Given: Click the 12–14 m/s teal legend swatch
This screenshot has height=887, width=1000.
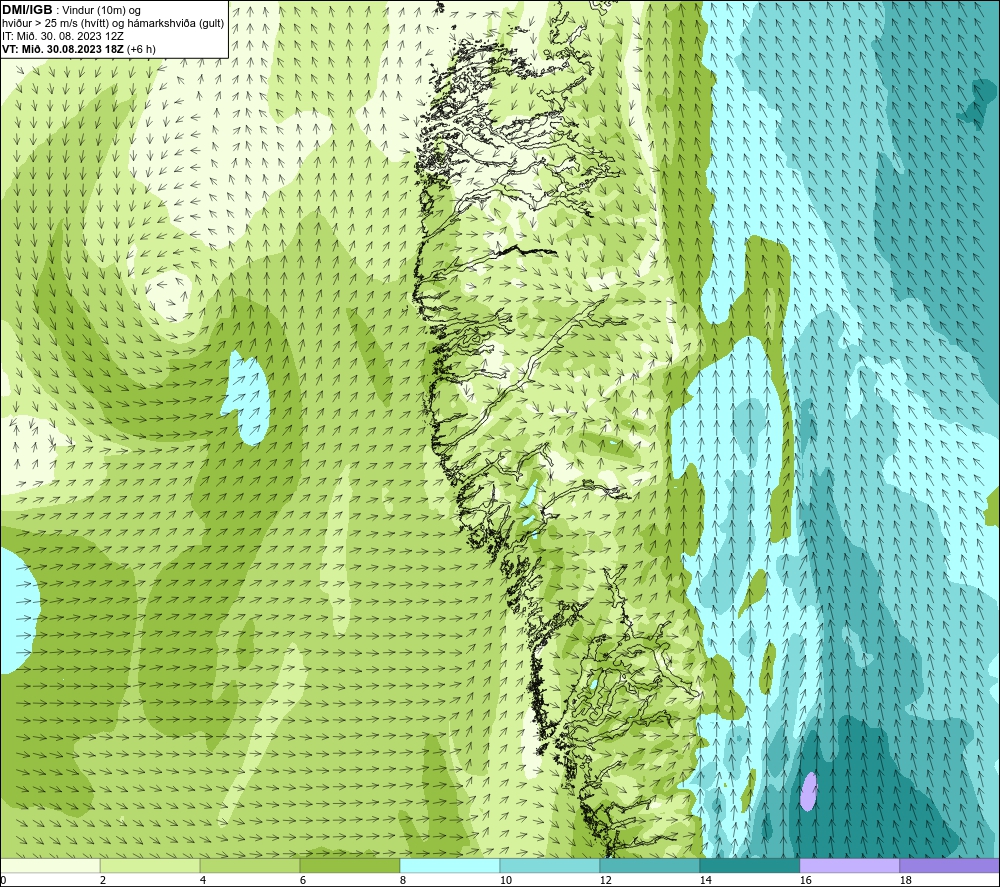Looking at the screenshot, I should 649,865.
